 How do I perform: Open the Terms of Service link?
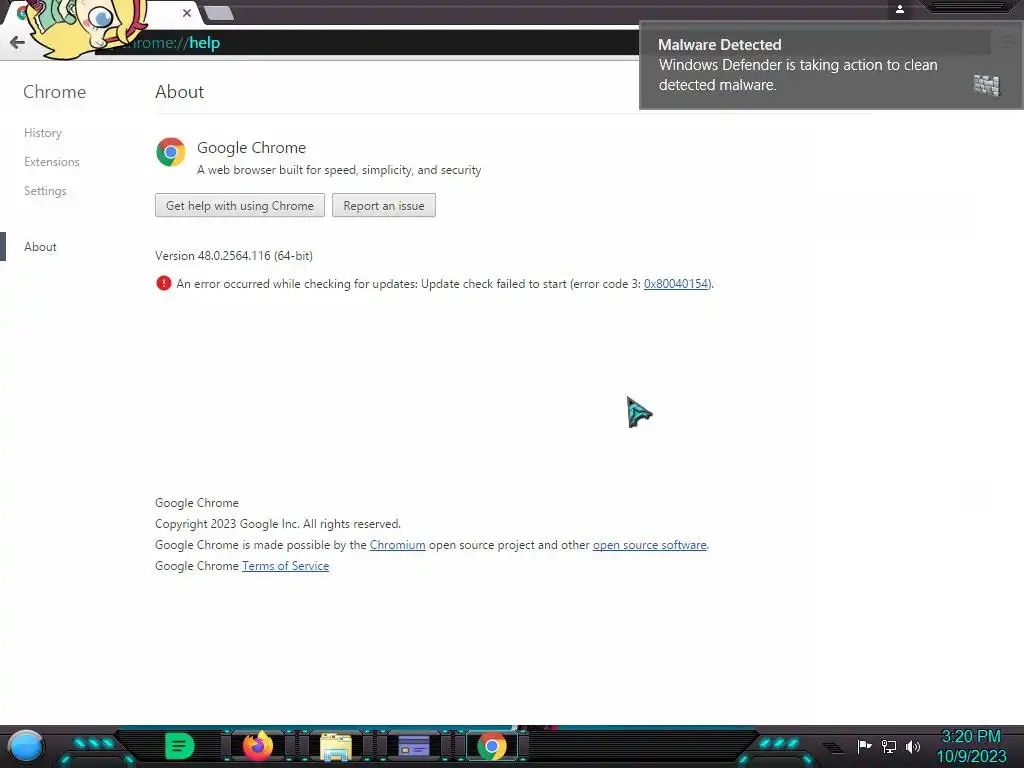pyautogui.click(x=285, y=566)
